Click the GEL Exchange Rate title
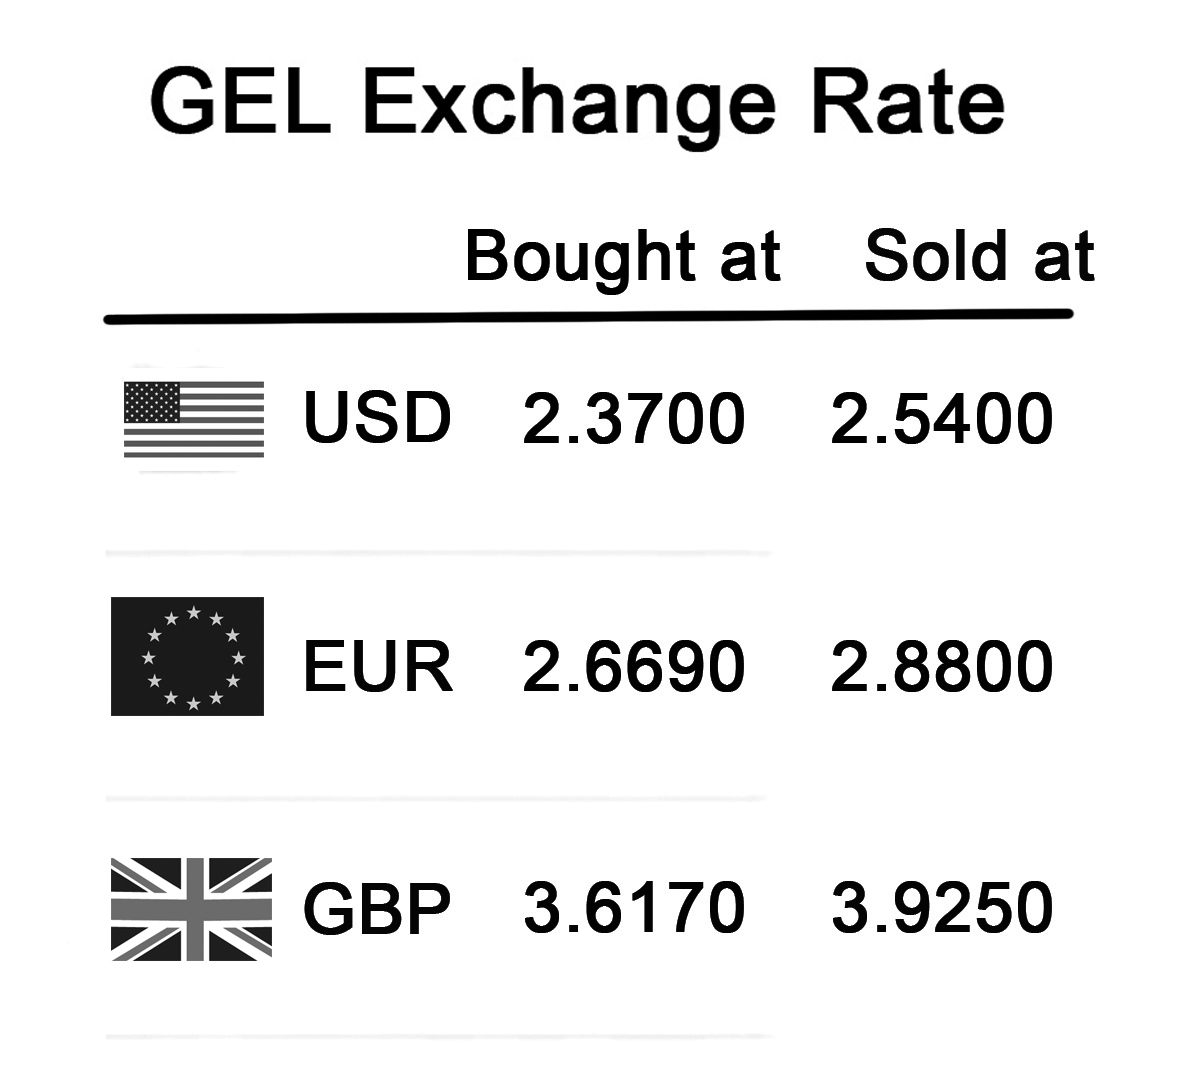Image resolution: width=1181 pixels, height=1077 pixels. 578,102
